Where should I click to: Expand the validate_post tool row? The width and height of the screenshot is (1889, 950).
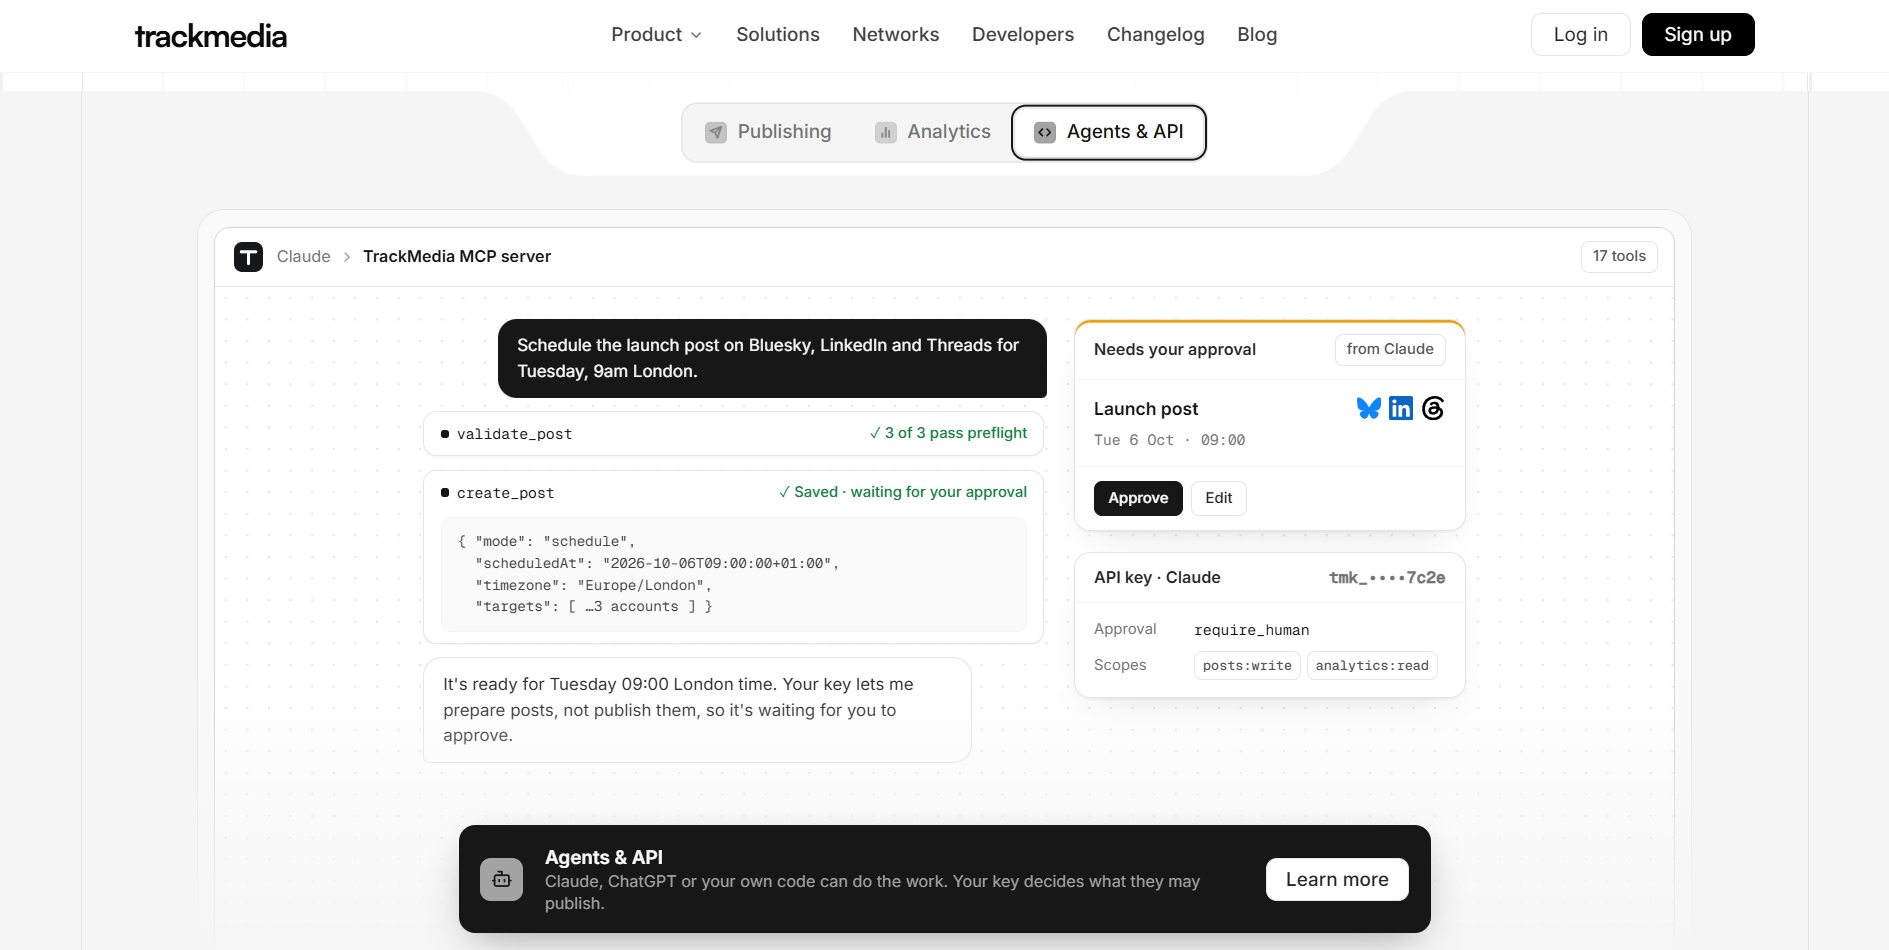tap(733, 434)
